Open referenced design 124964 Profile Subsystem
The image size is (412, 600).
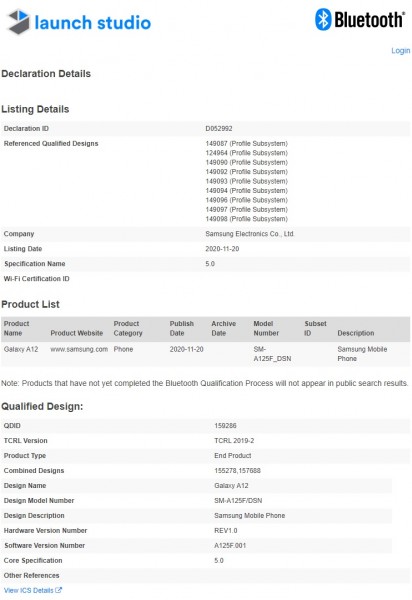(x=246, y=153)
